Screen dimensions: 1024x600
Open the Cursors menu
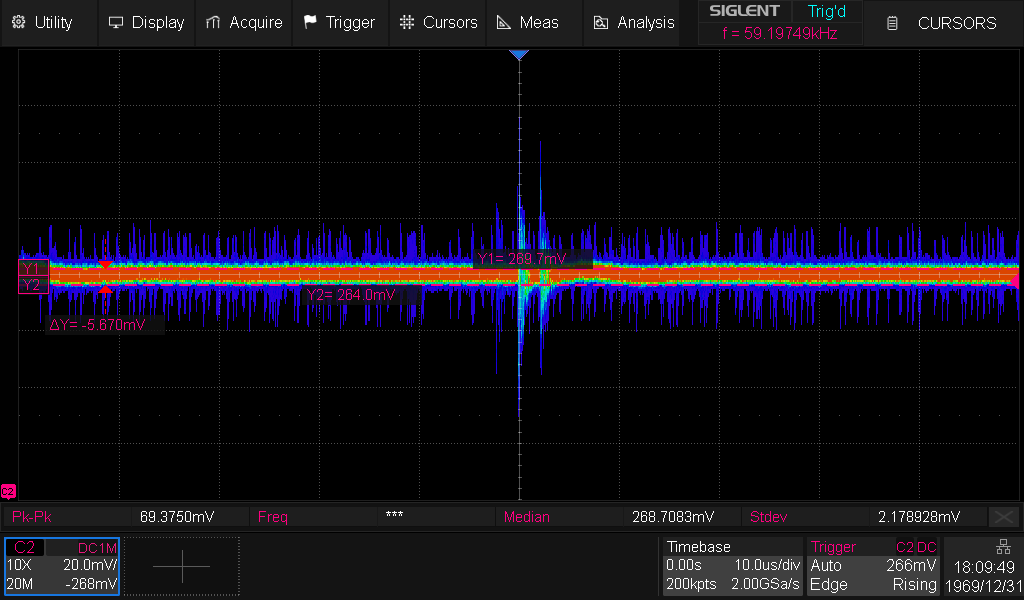click(438, 22)
